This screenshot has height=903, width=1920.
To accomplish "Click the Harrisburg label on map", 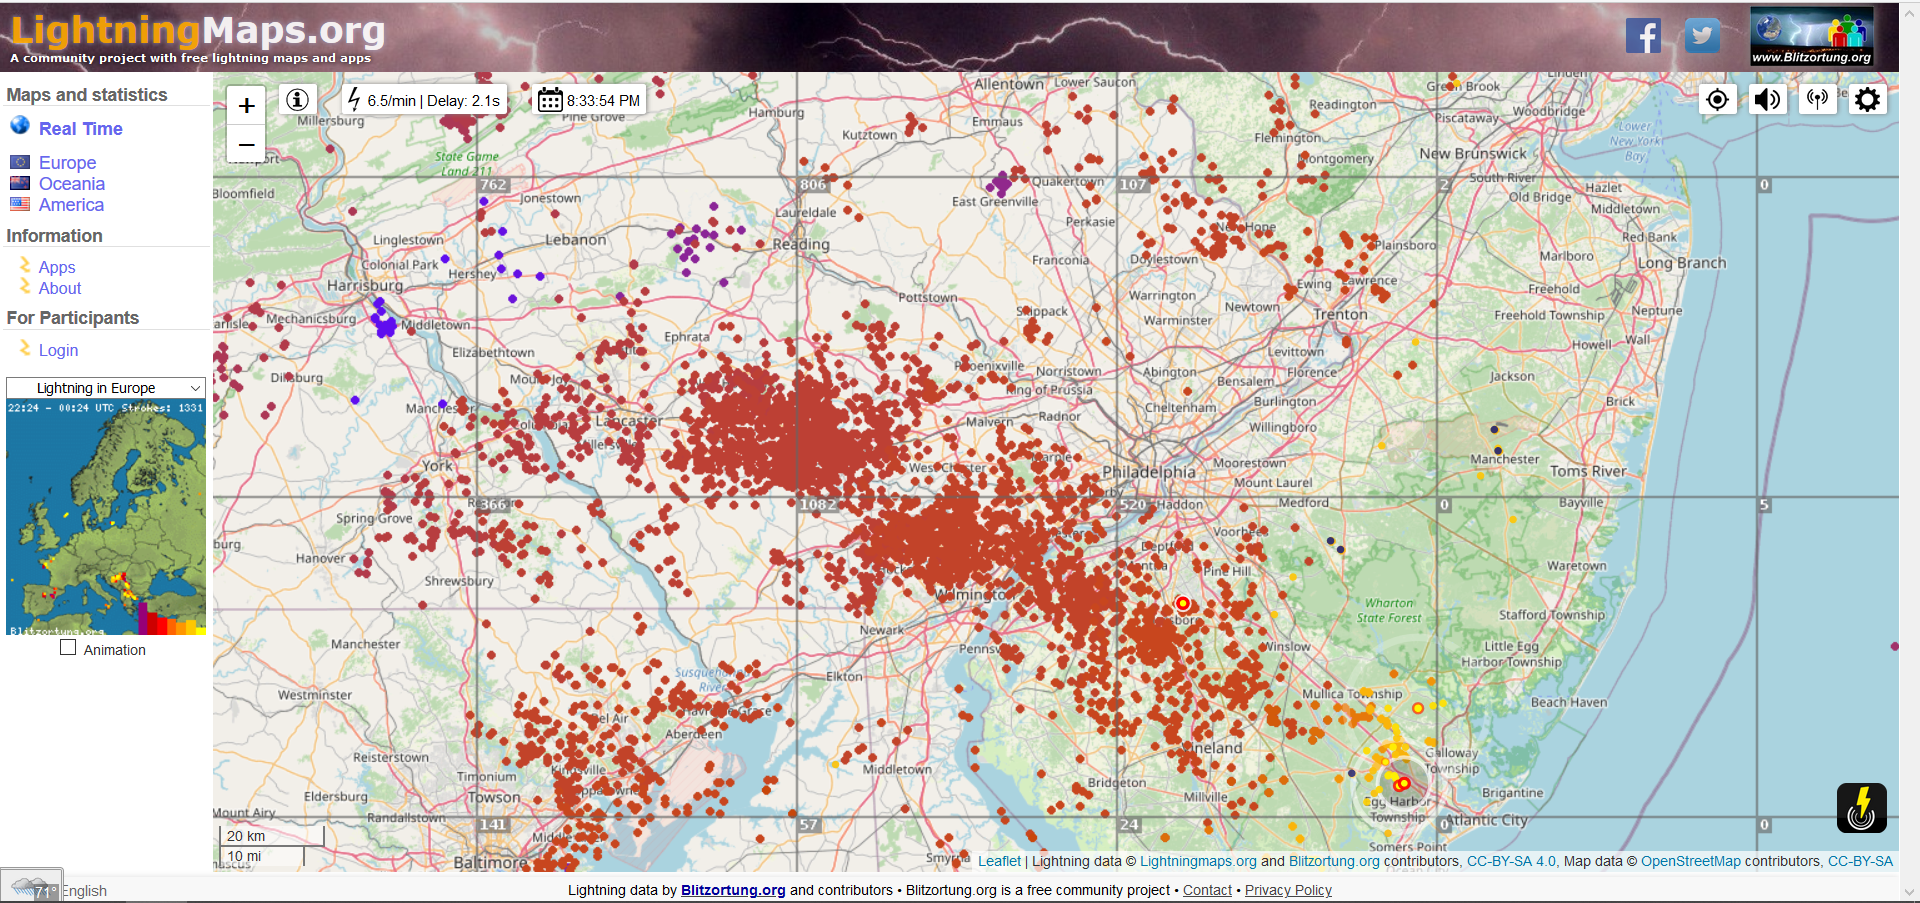I will (x=365, y=285).
